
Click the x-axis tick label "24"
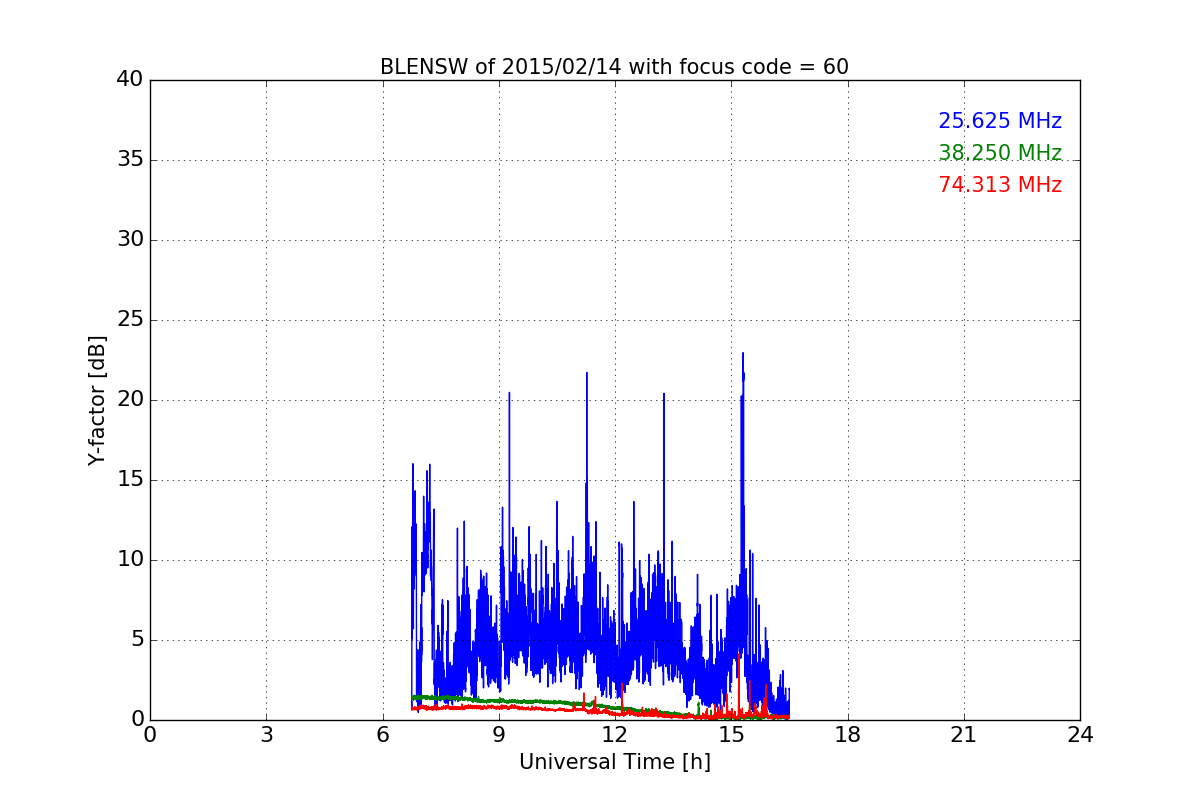point(1080,735)
